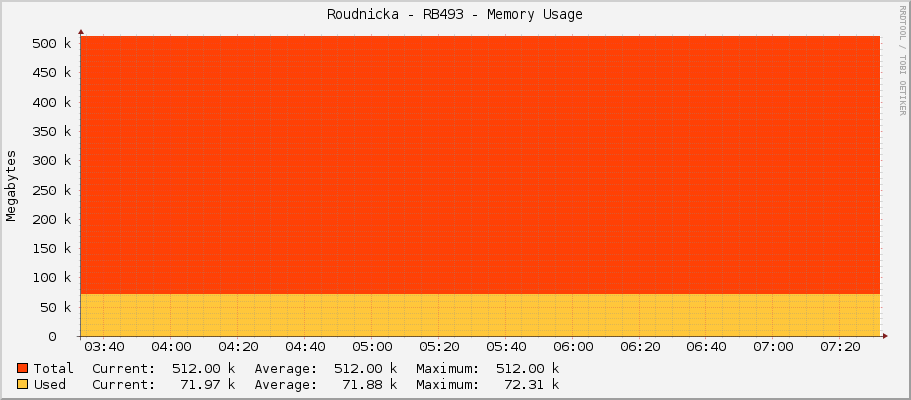Click Total Average value 512.00 k
This screenshot has width=911, height=400.
(x=365, y=369)
